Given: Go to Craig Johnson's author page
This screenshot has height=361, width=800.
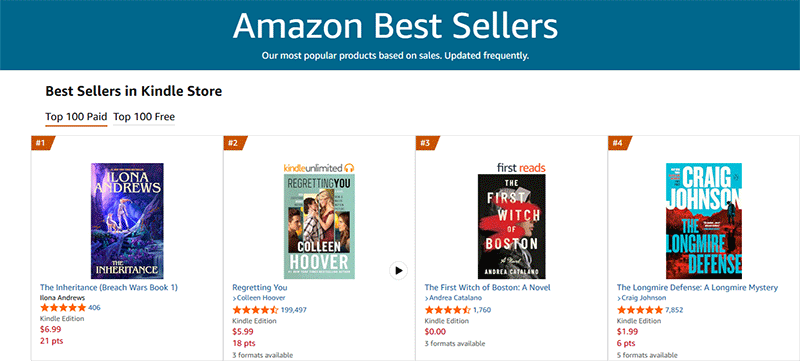Looking at the screenshot, I should (641, 298).
